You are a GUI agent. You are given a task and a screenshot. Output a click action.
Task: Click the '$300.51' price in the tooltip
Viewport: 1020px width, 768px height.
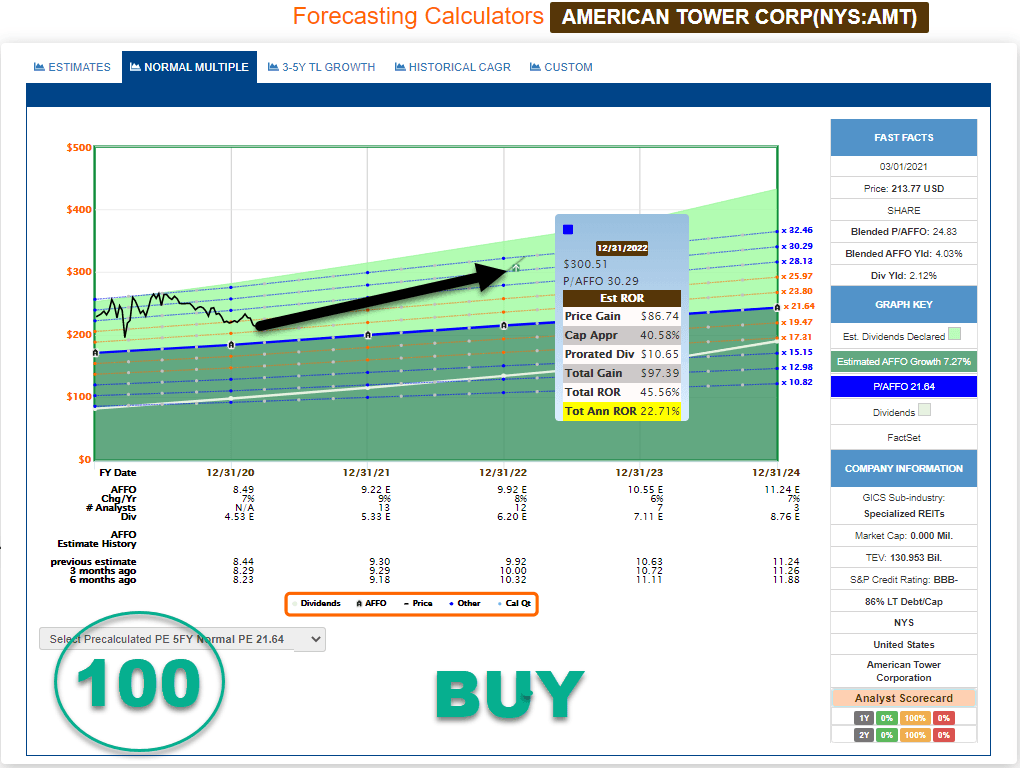[x=585, y=264]
